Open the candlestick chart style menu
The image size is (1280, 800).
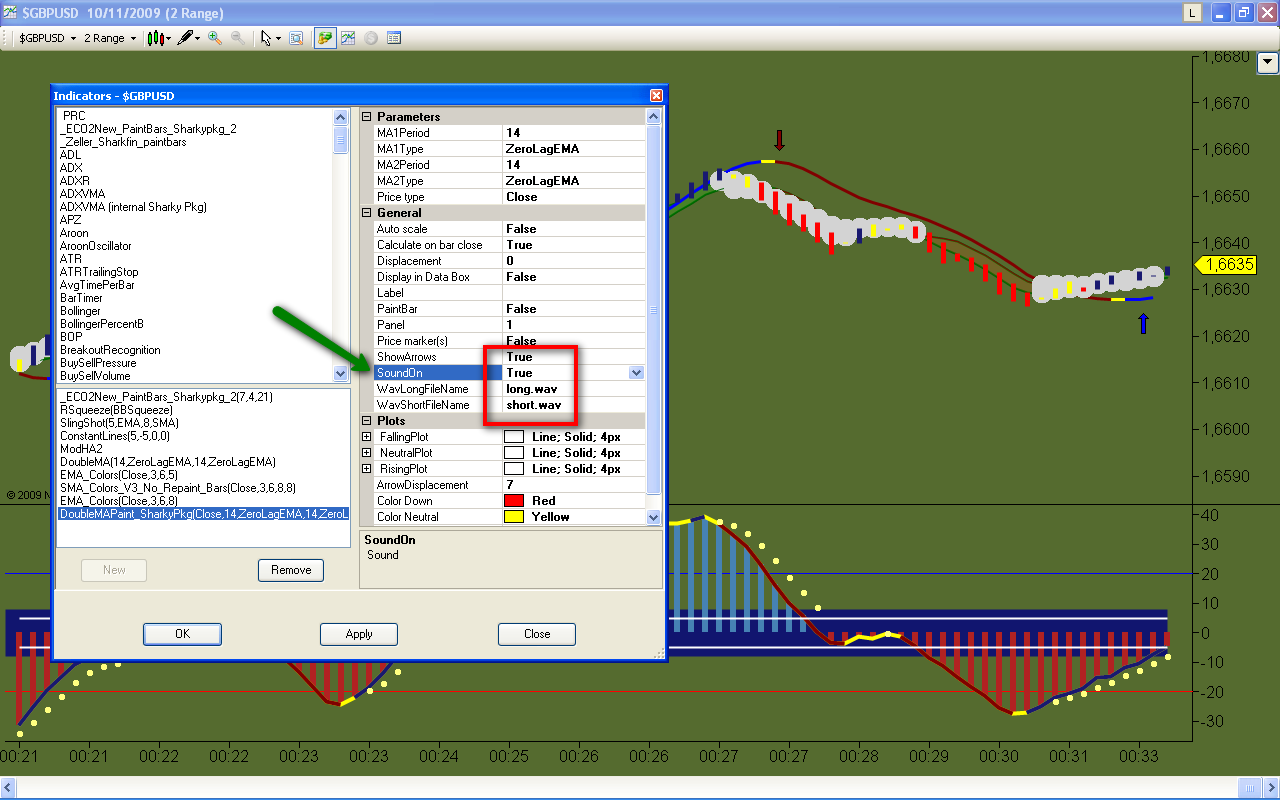(x=159, y=38)
